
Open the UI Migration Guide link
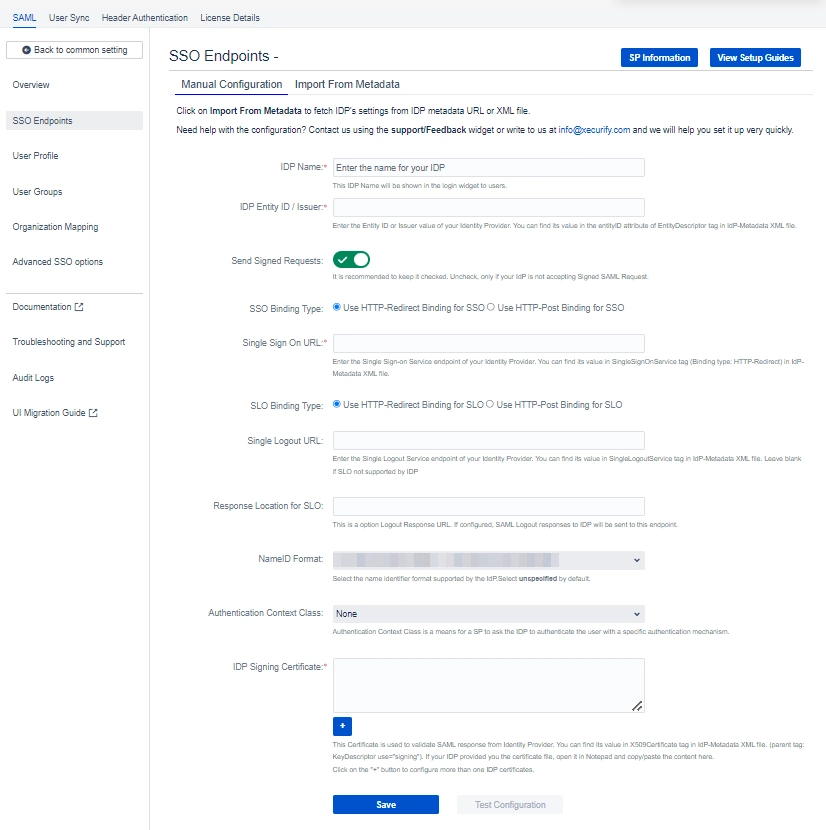tap(49, 413)
